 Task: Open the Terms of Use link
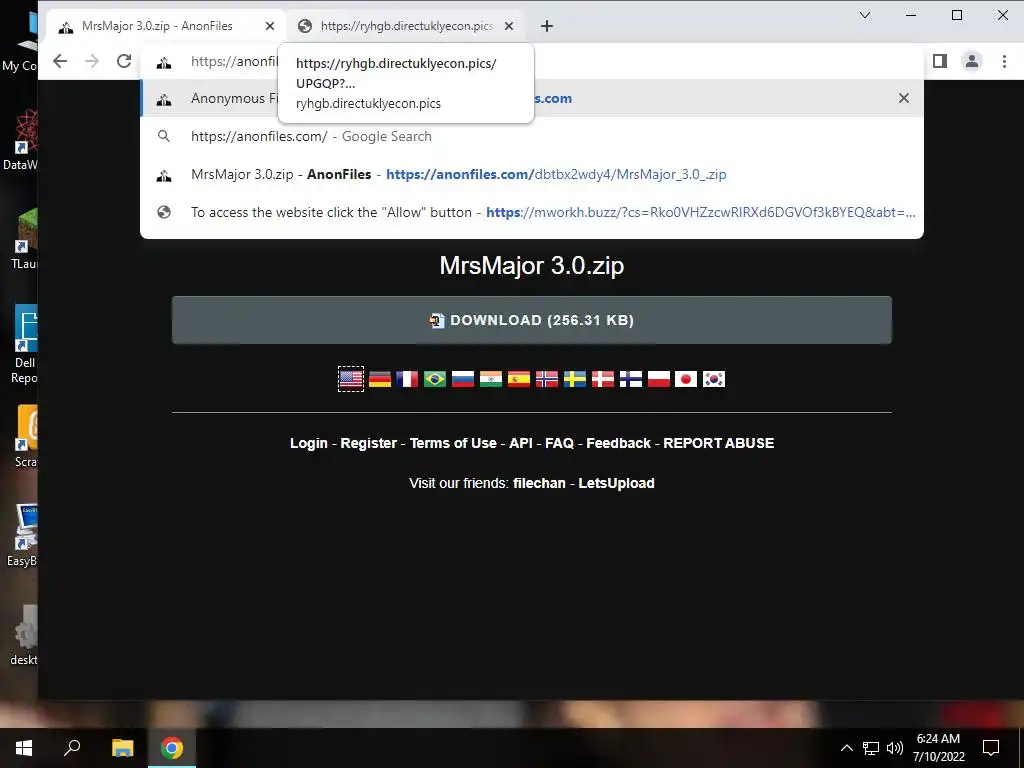[453, 443]
